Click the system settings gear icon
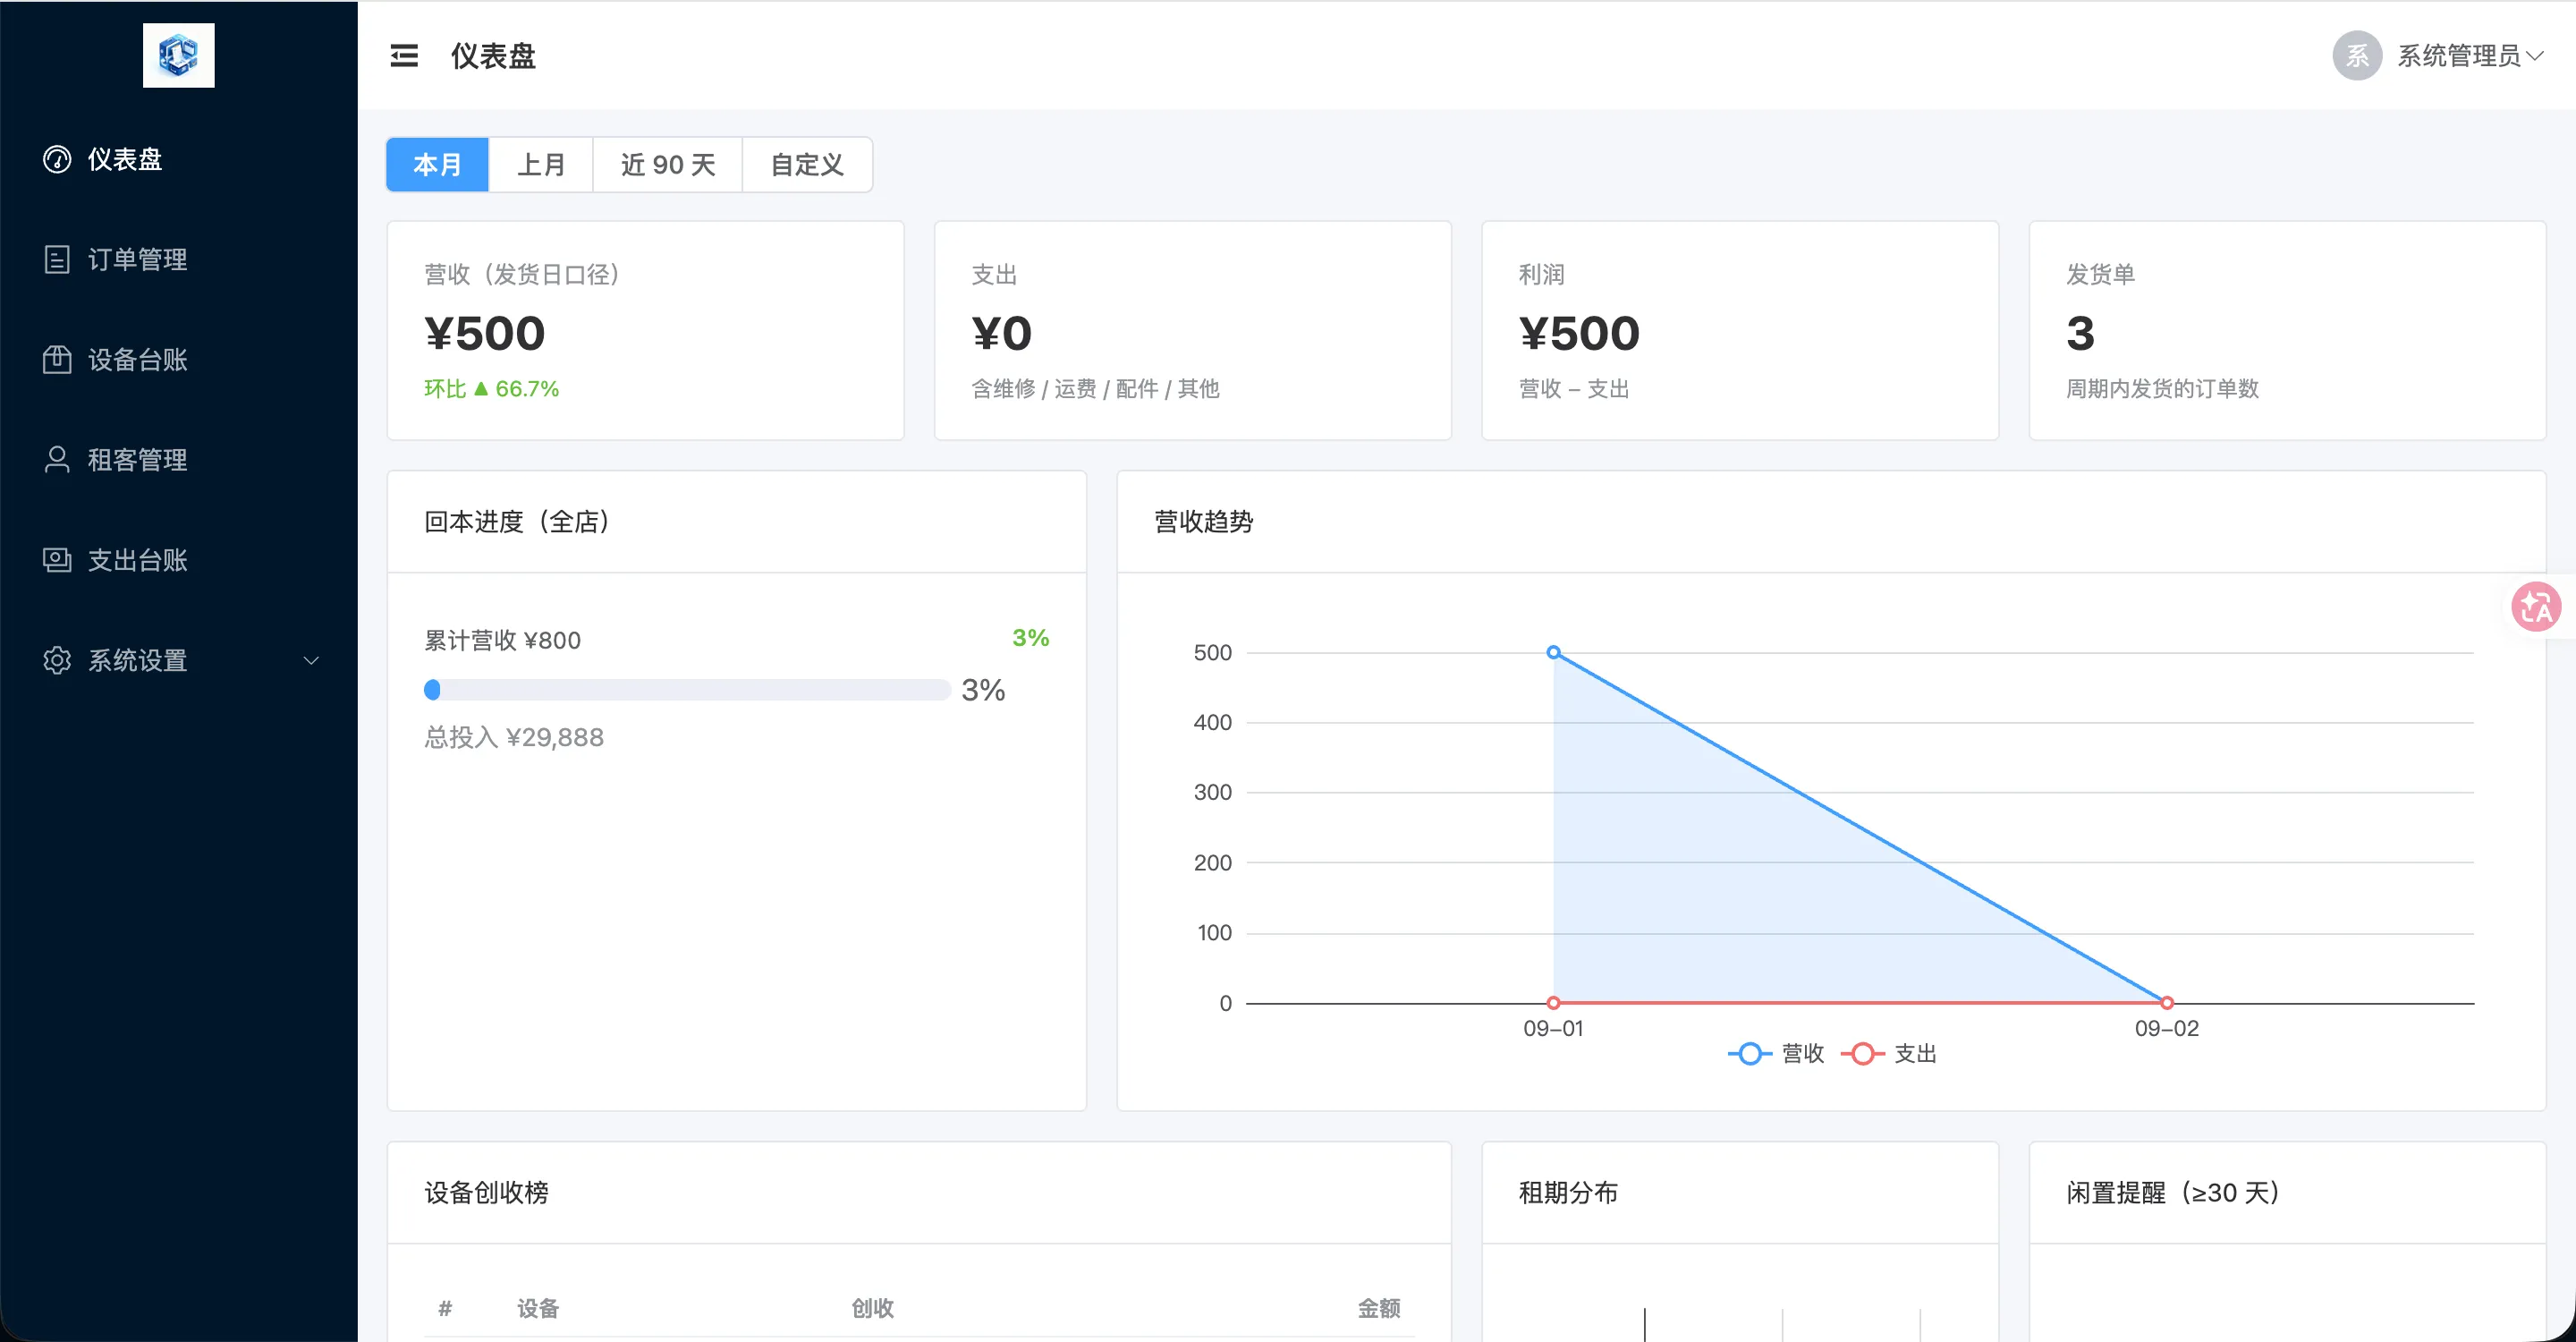 (57, 660)
